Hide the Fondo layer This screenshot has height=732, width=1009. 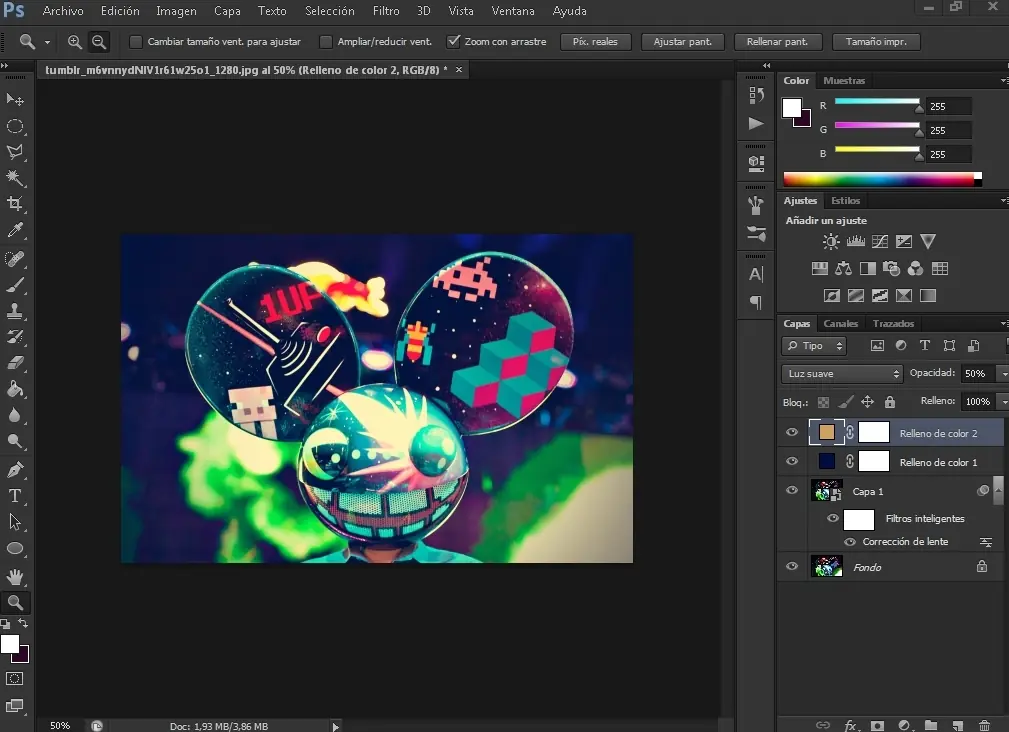point(792,567)
